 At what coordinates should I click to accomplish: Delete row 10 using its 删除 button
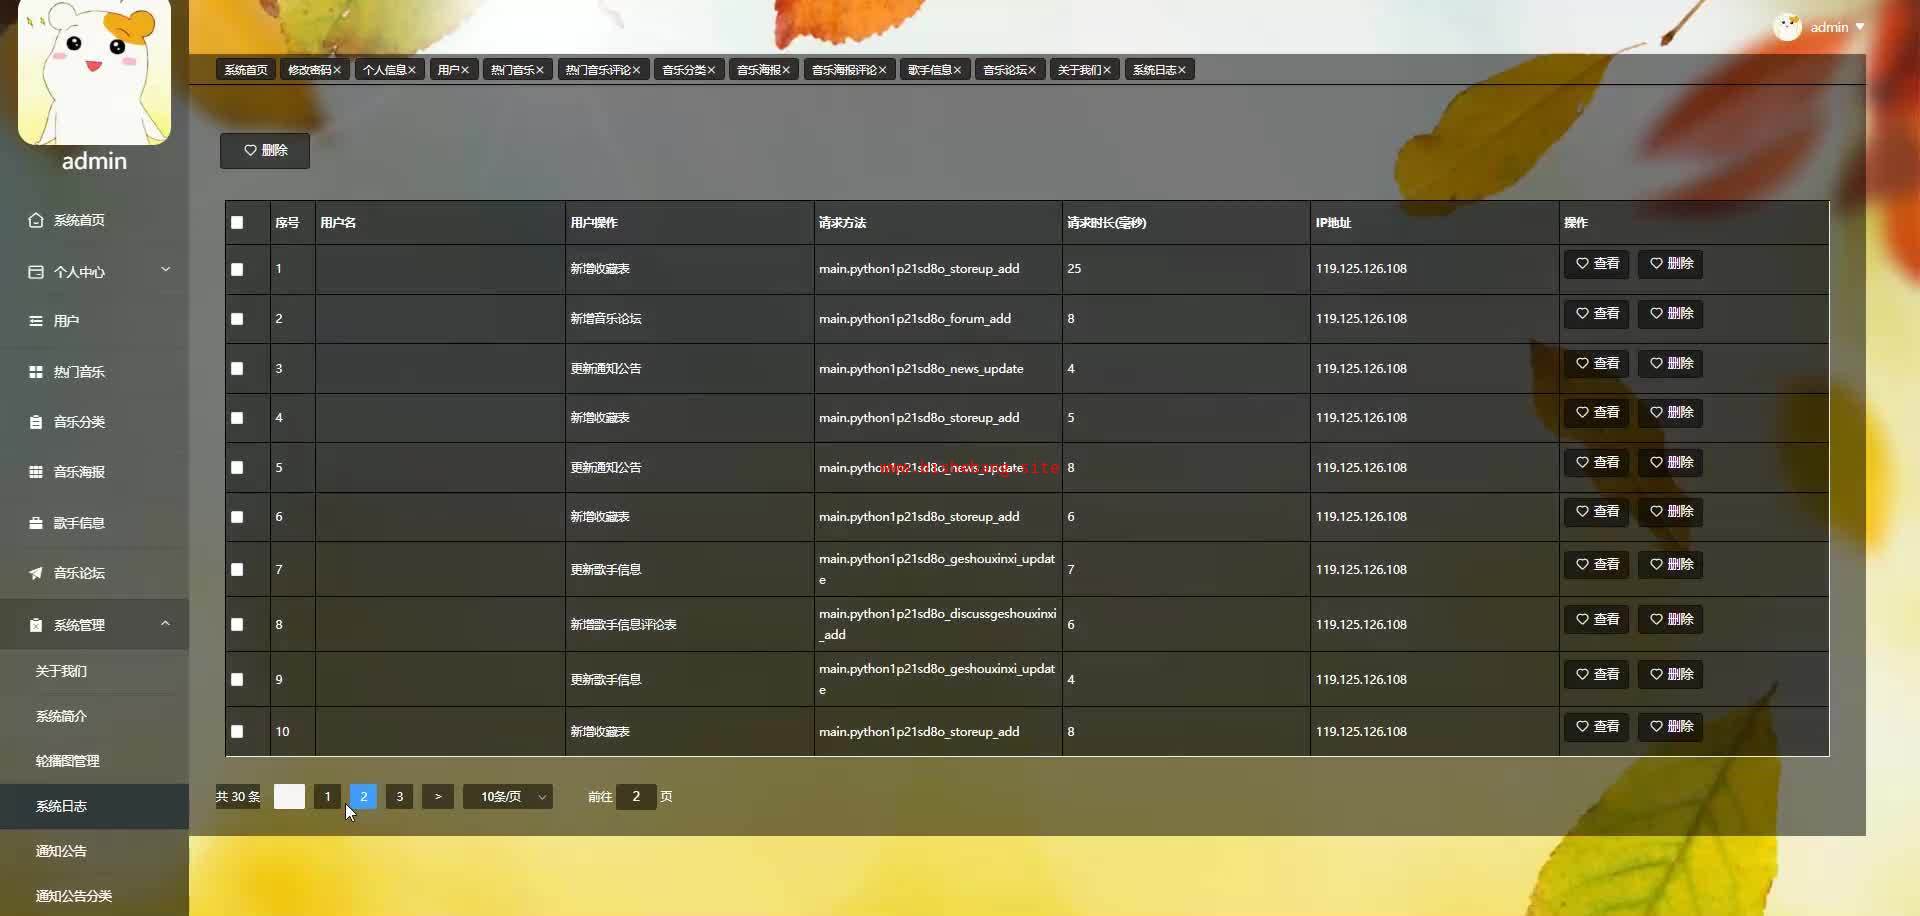coord(1671,727)
